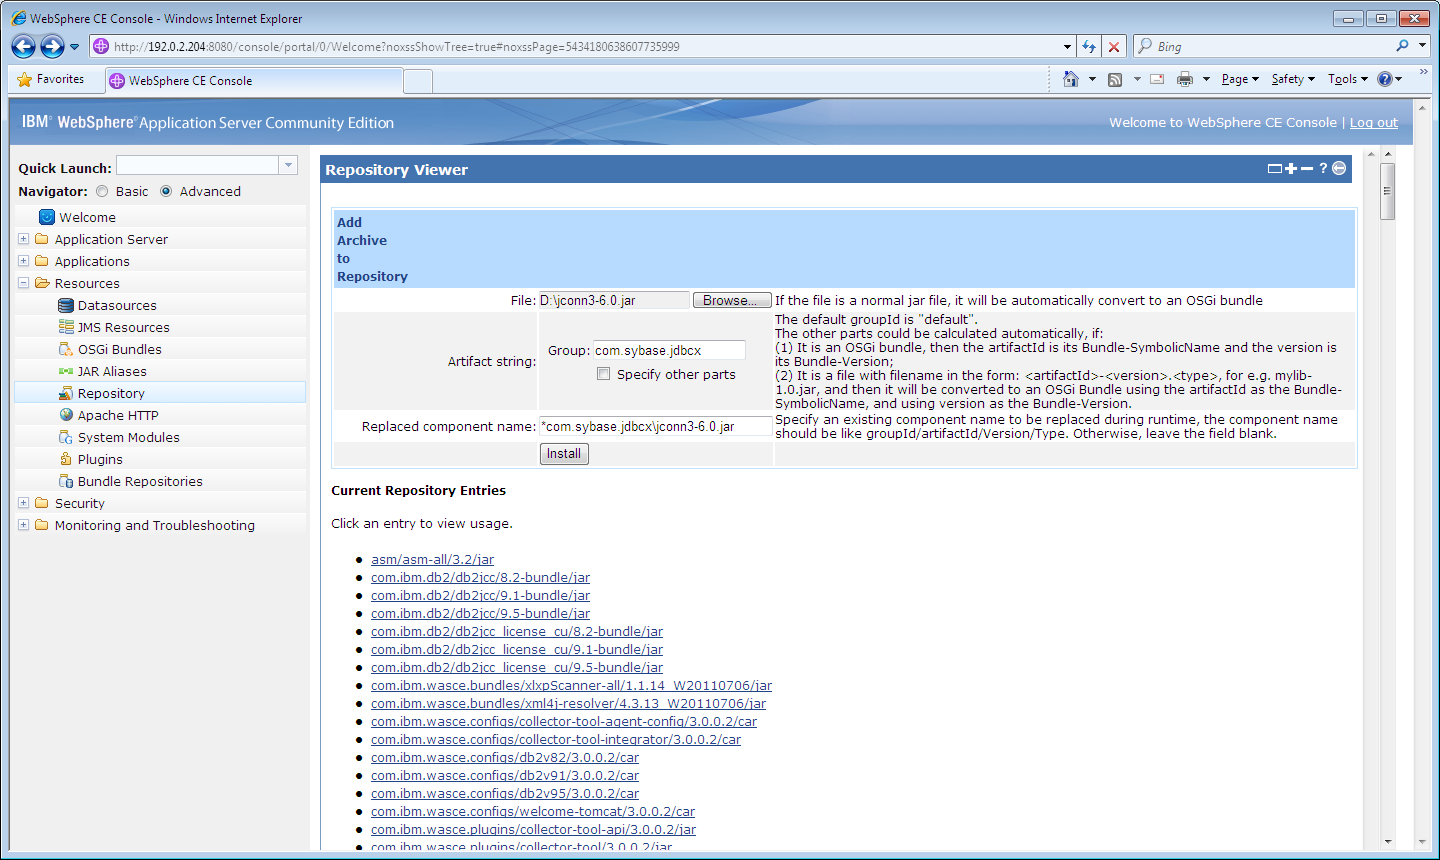Expand Monitoring and Troubleshooting node
This screenshot has width=1440, height=860.
click(23, 525)
